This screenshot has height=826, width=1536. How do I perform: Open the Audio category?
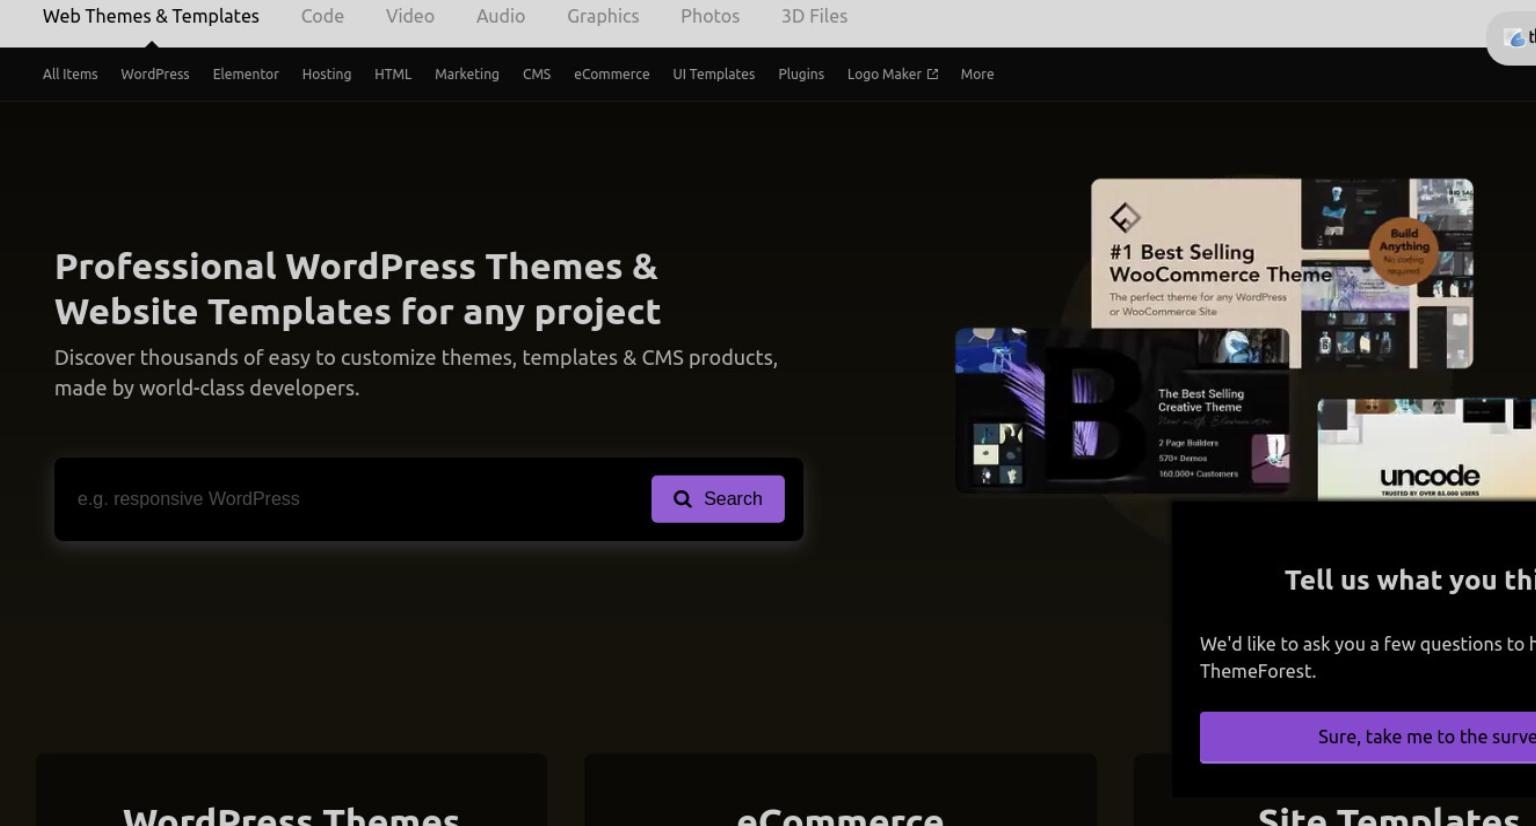[x=500, y=16]
